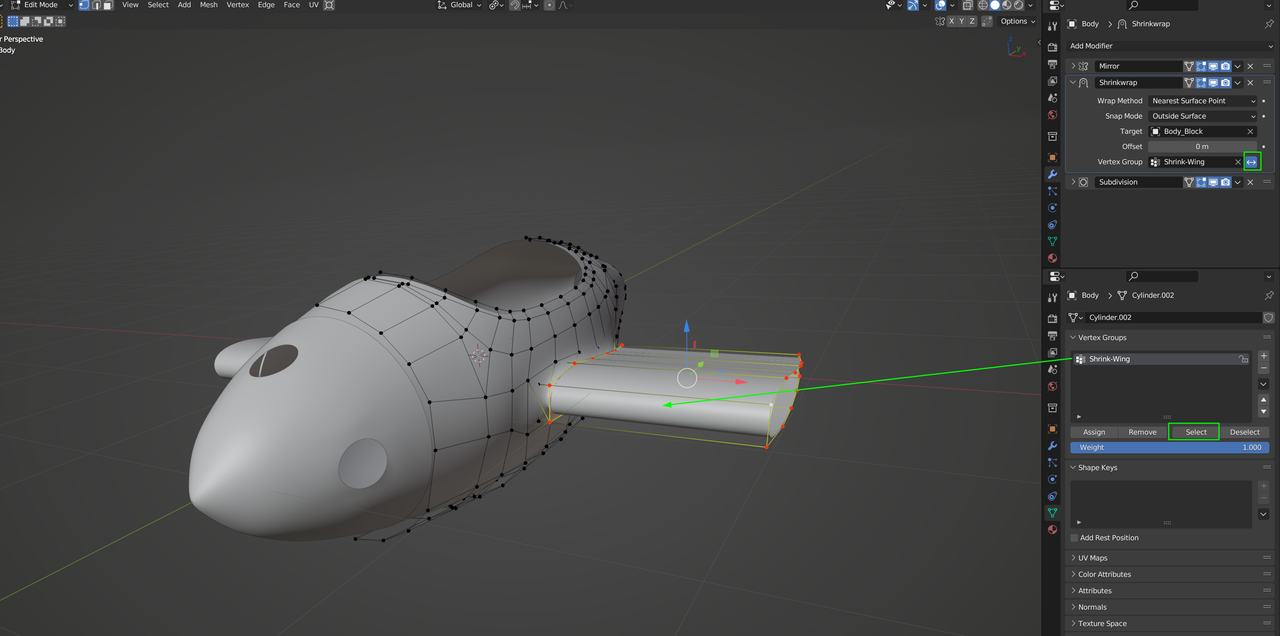
Task: Invert the Shrinkwrap vertex group influence
Action: pyautogui.click(x=1251, y=162)
